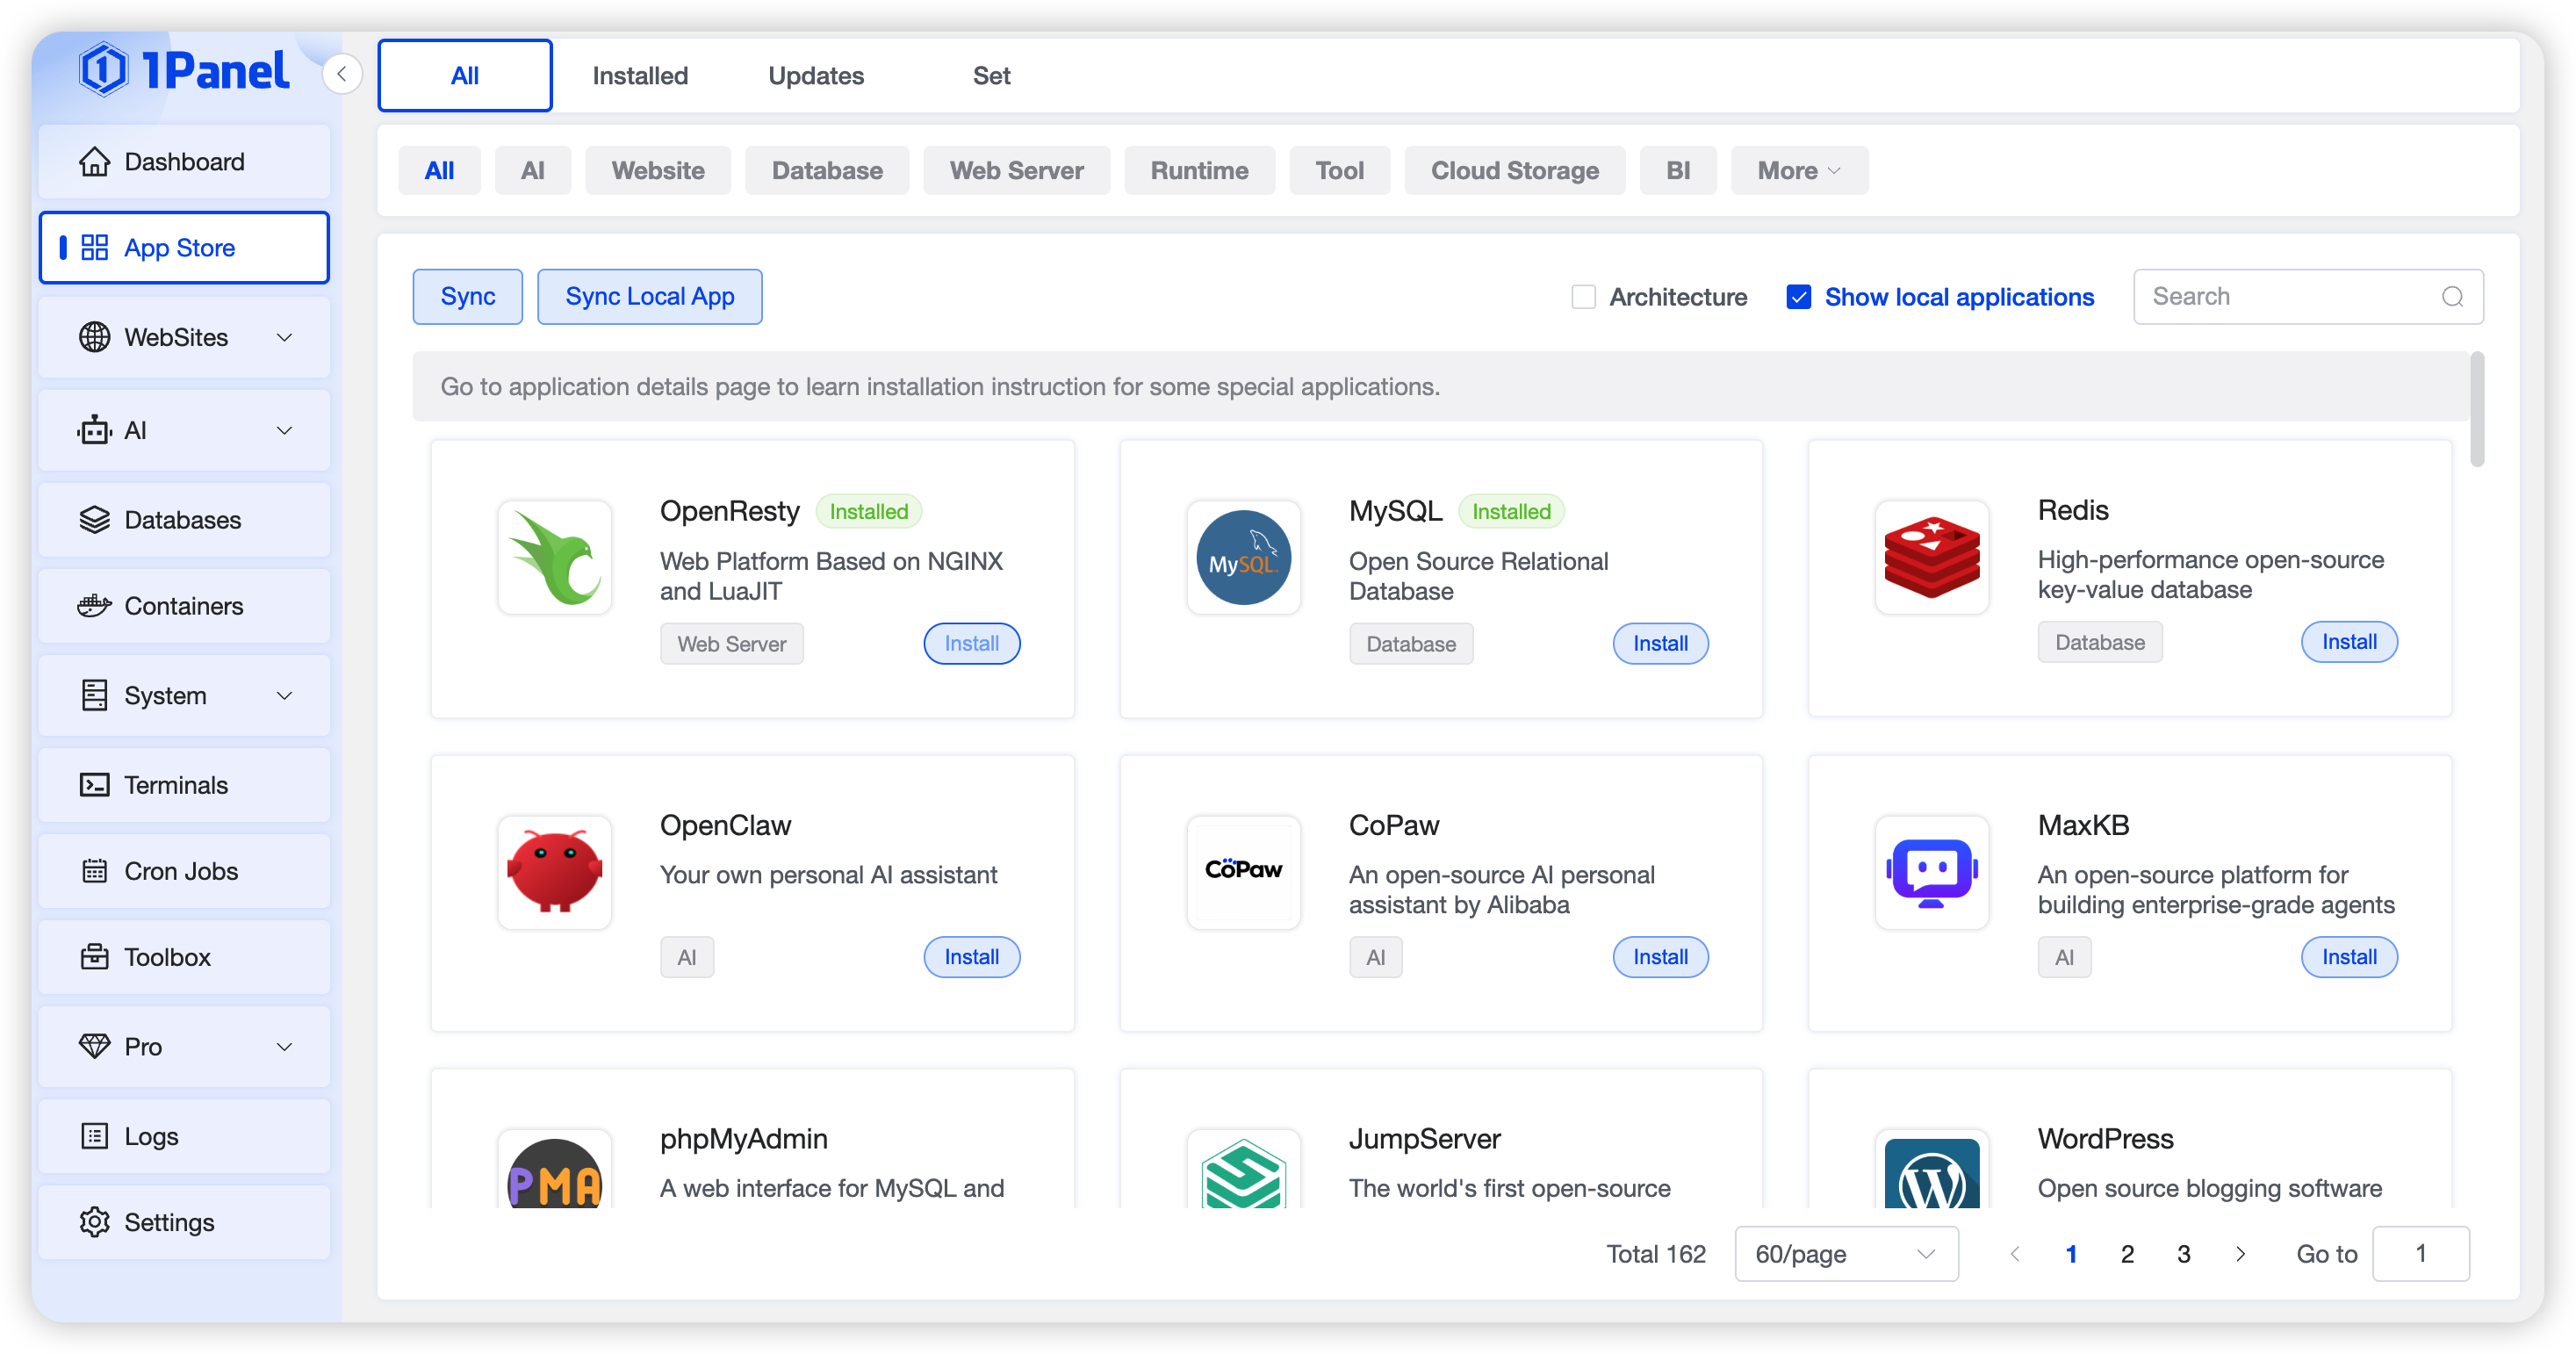Collapse sidebar with the arrow icon
This screenshot has height=1354, width=2576.
coord(342,74)
